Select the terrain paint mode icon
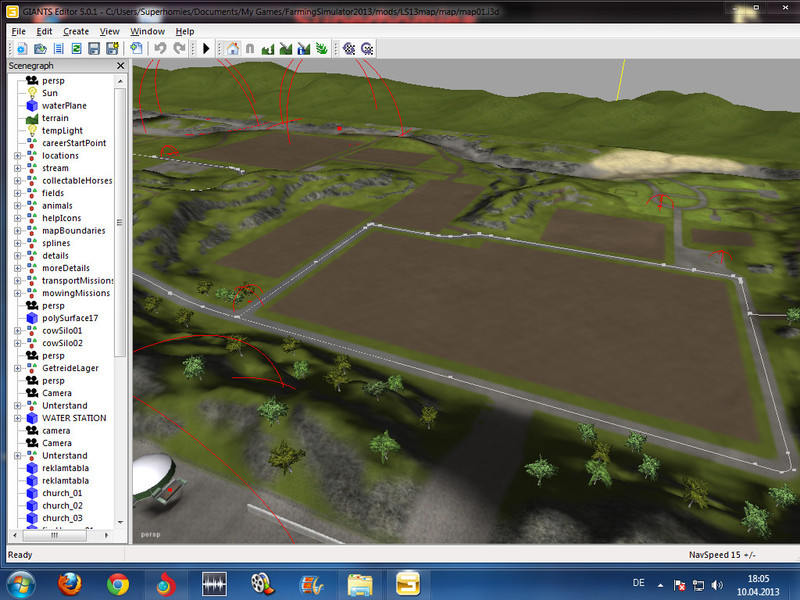This screenshot has height=600, width=800. tap(286, 48)
